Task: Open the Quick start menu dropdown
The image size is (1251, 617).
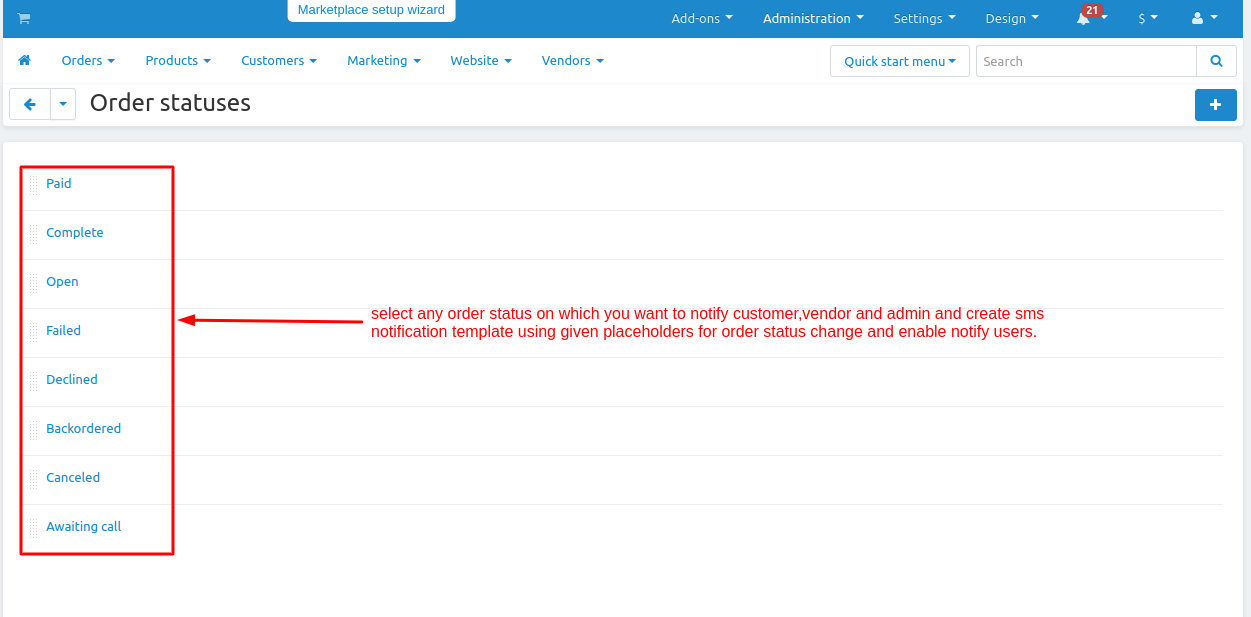Action: tap(900, 61)
